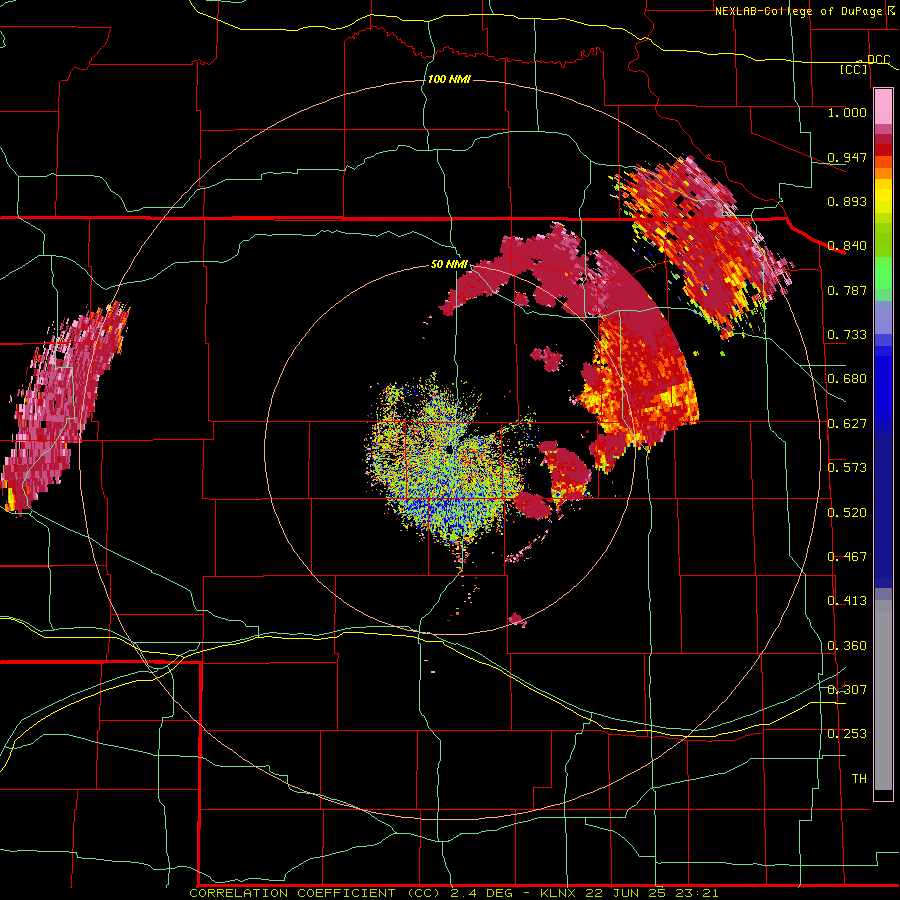Select the 0.787 scale value
This screenshot has width=900, height=900.
[847, 290]
